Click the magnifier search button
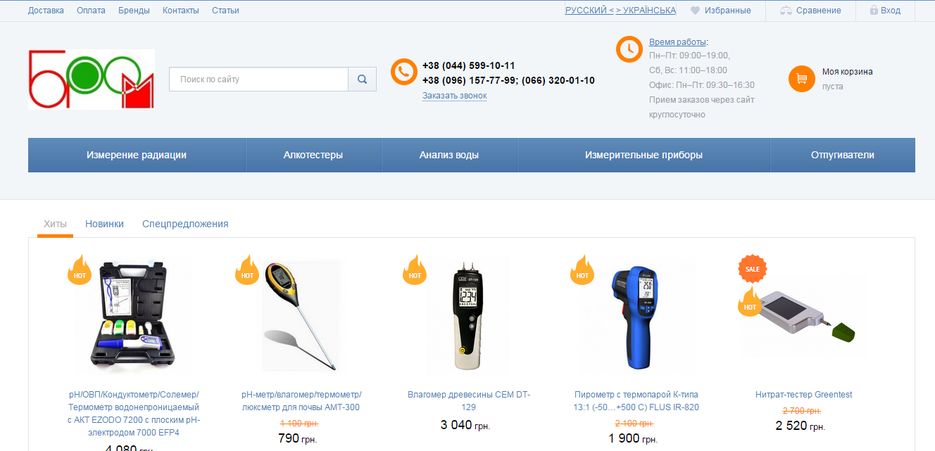Image resolution: width=935 pixels, height=451 pixels. [x=362, y=79]
